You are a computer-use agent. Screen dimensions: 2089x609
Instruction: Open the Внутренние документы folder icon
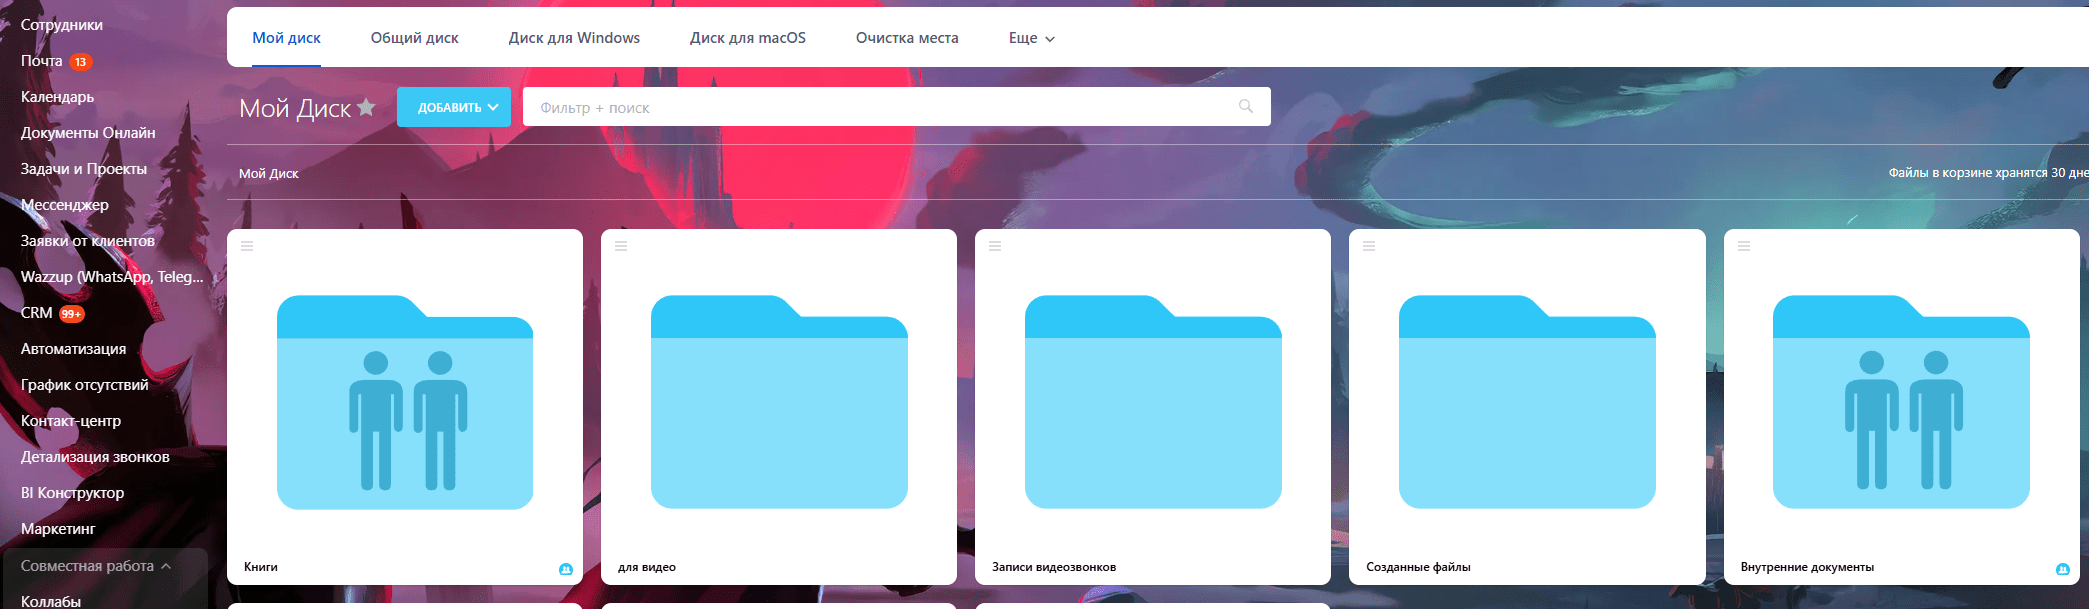click(x=1901, y=402)
